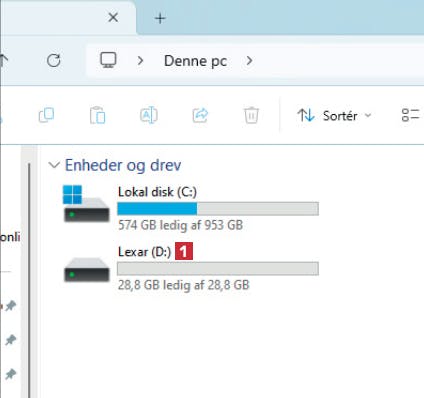This screenshot has width=424, height=398.
Task: Click the Up arrow navigation button
Action: click(x=3, y=61)
